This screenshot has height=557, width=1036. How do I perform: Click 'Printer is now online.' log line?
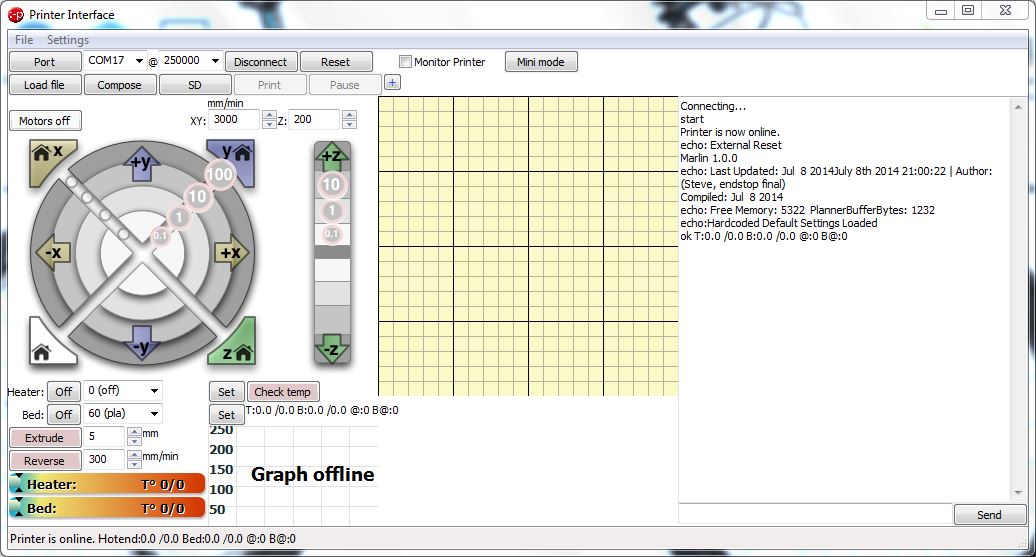click(729, 132)
